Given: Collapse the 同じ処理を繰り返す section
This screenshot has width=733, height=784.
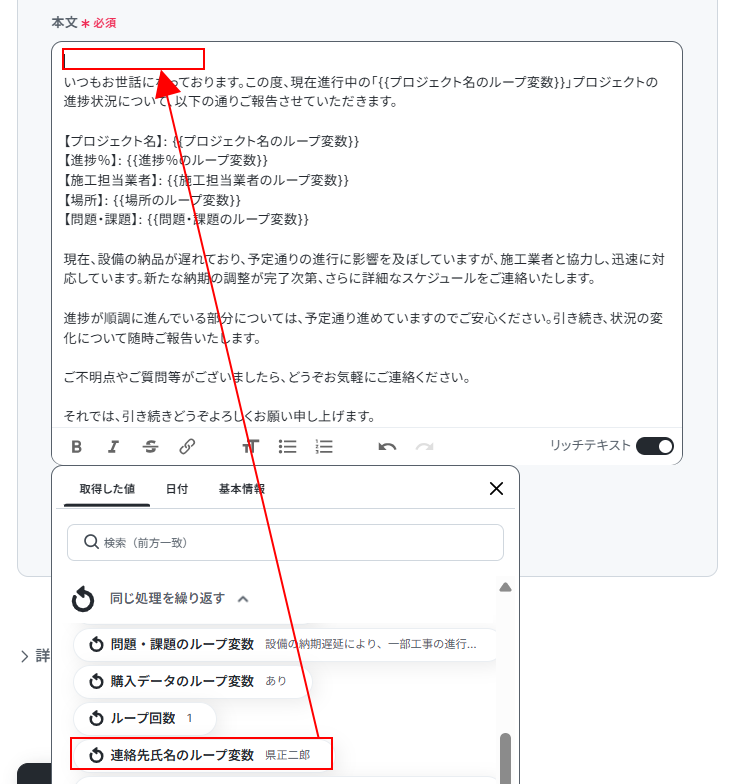Looking at the screenshot, I should click(243, 598).
